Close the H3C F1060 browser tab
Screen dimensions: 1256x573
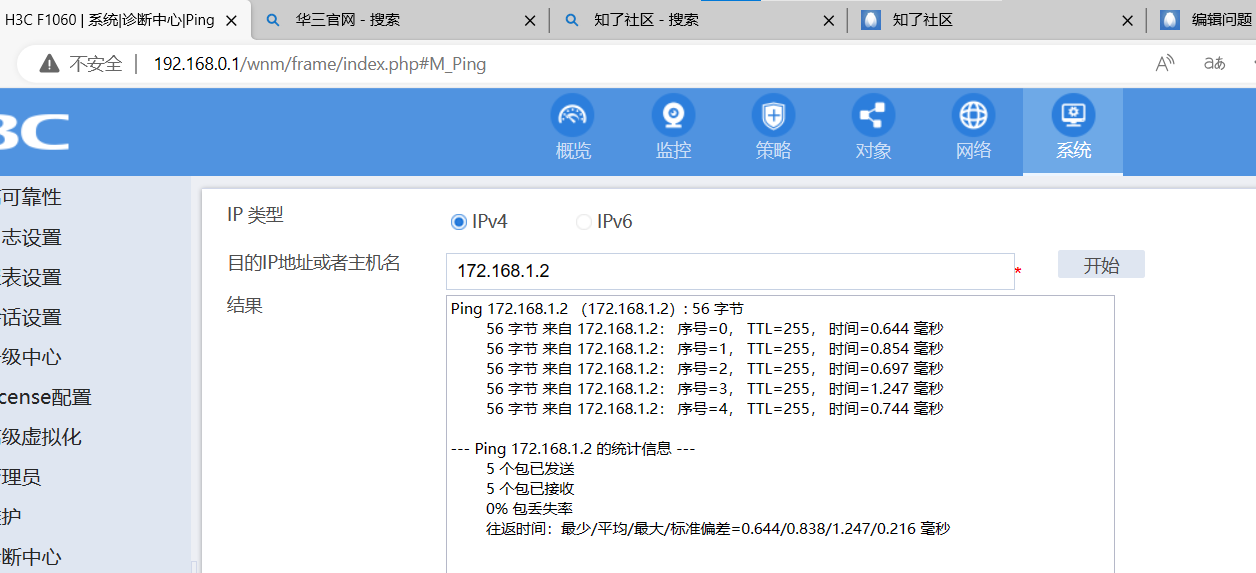(x=231, y=20)
